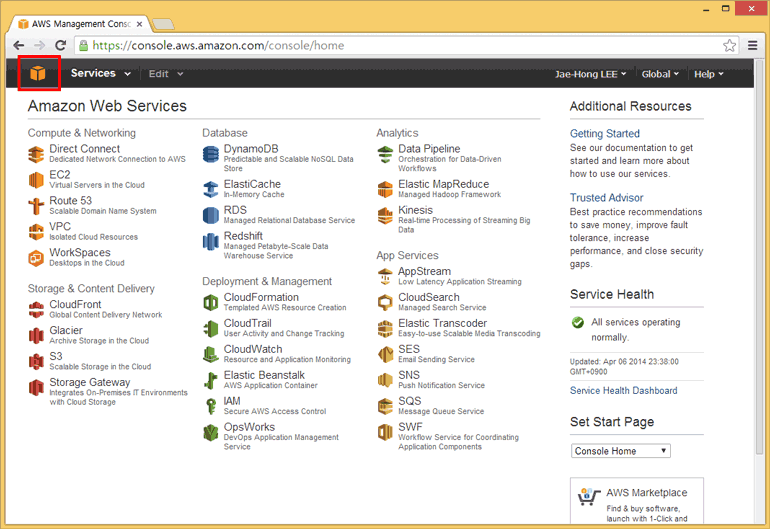Open the EC2 service icon
Screen dimensions: 770x529
pos(38,179)
